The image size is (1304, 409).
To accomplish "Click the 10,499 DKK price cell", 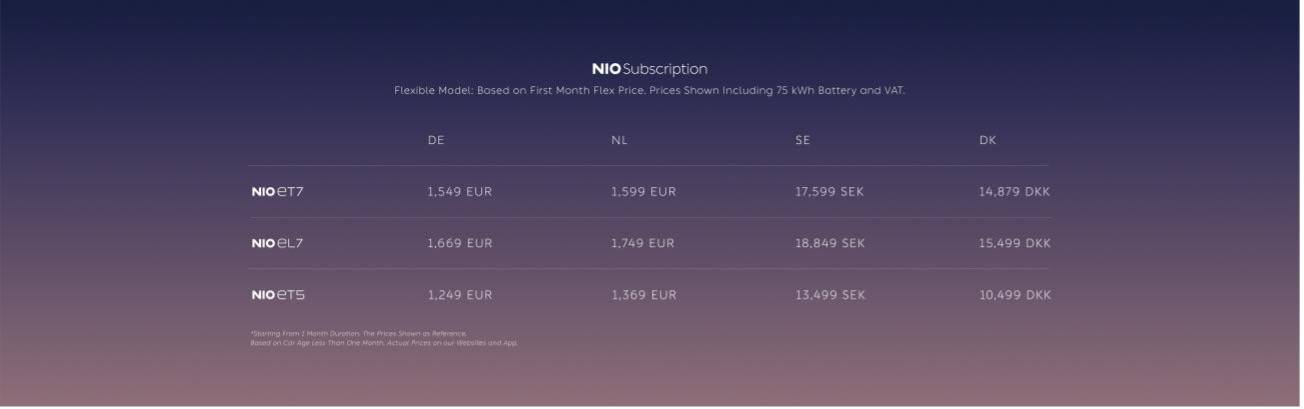I will click(1015, 295).
